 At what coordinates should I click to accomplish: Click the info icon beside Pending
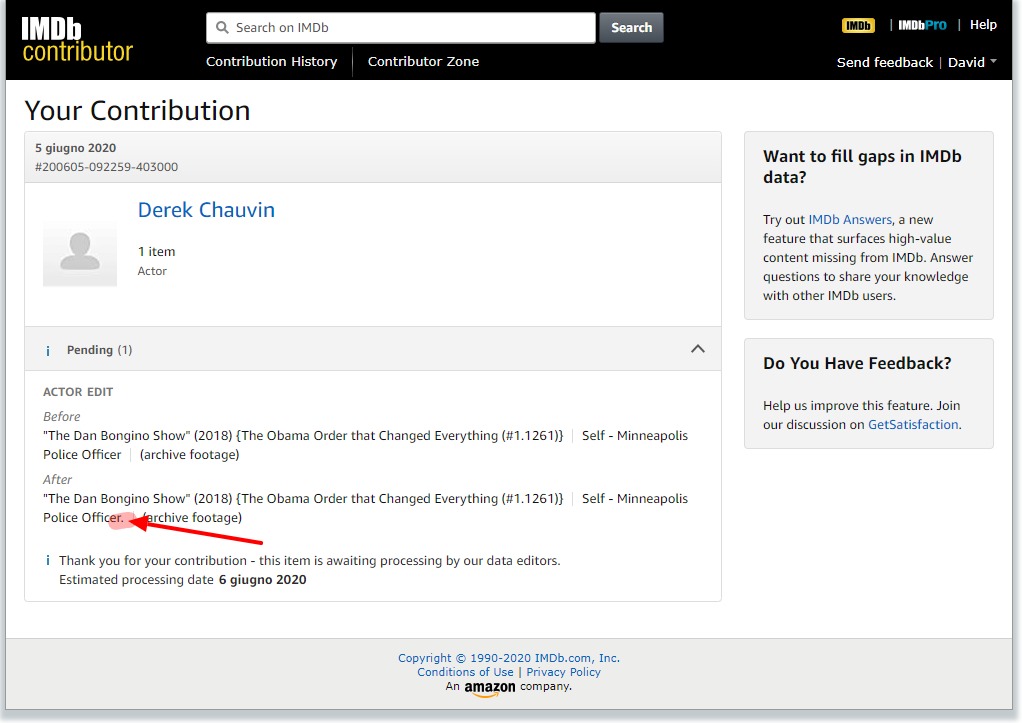pyautogui.click(x=48, y=351)
